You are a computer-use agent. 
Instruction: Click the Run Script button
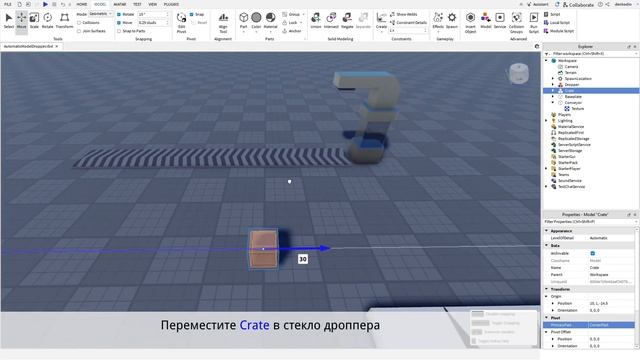533,23
